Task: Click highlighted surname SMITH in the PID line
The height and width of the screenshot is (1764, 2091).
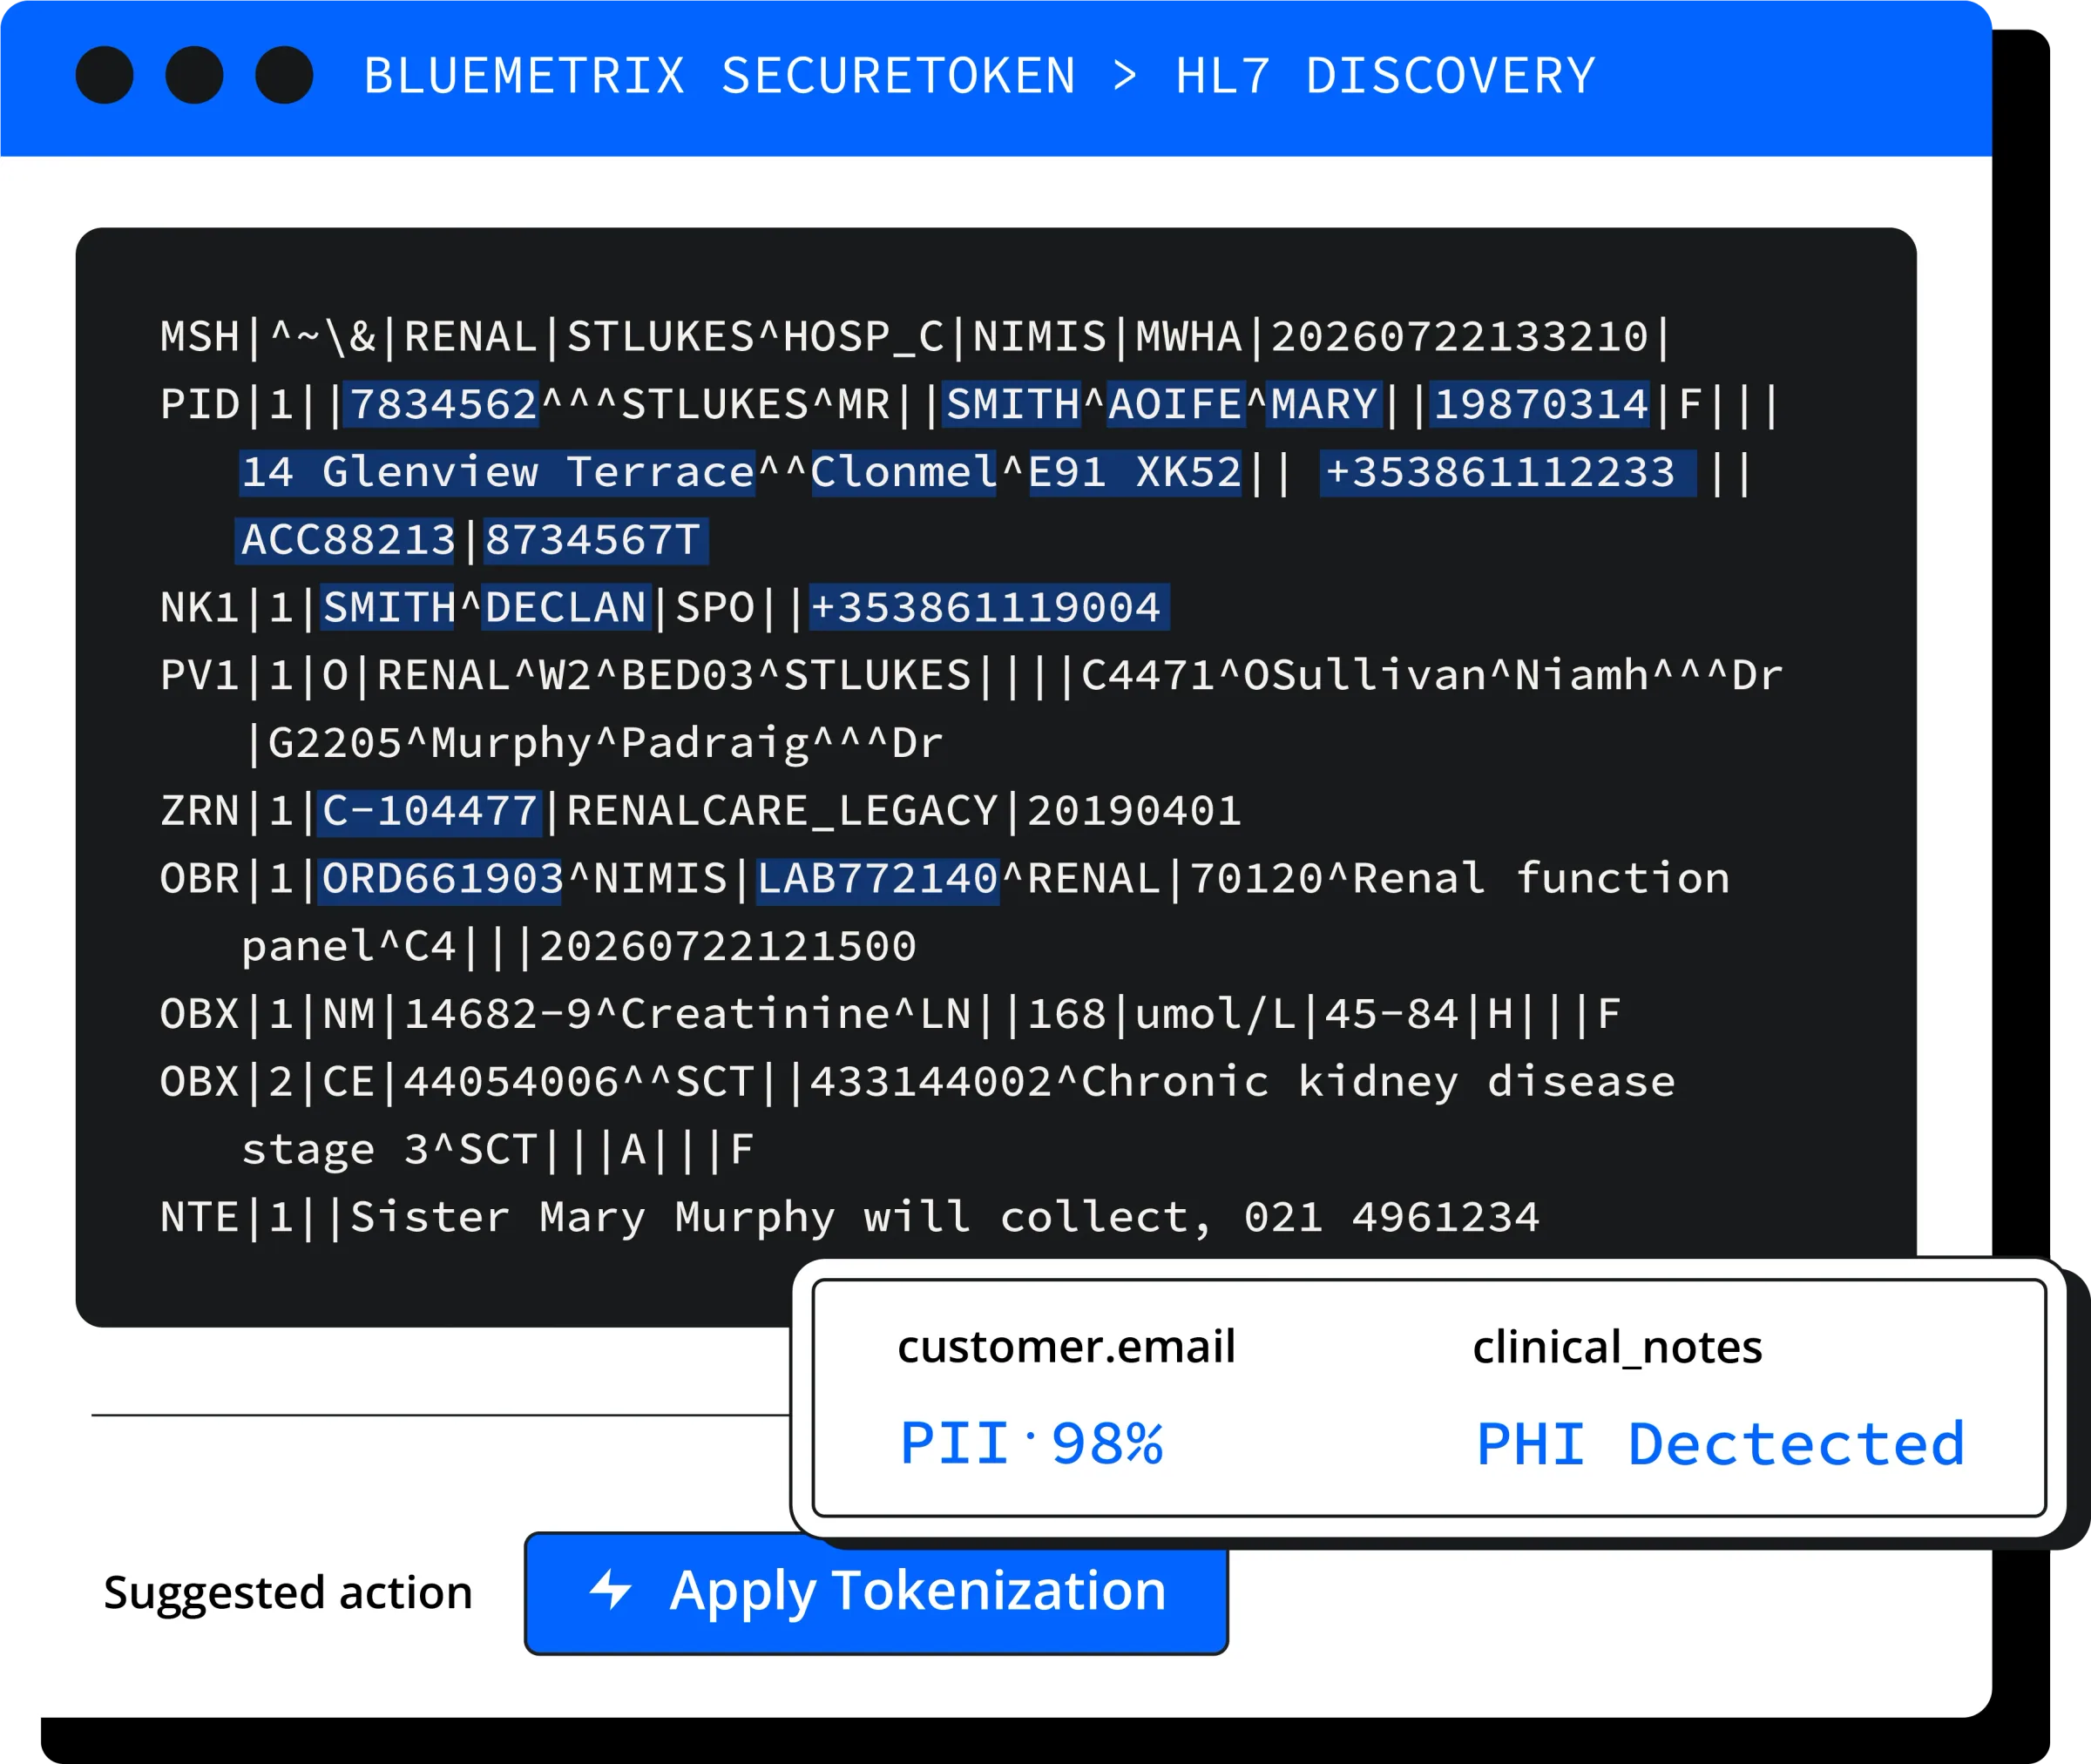Action: coord(1012,404)
